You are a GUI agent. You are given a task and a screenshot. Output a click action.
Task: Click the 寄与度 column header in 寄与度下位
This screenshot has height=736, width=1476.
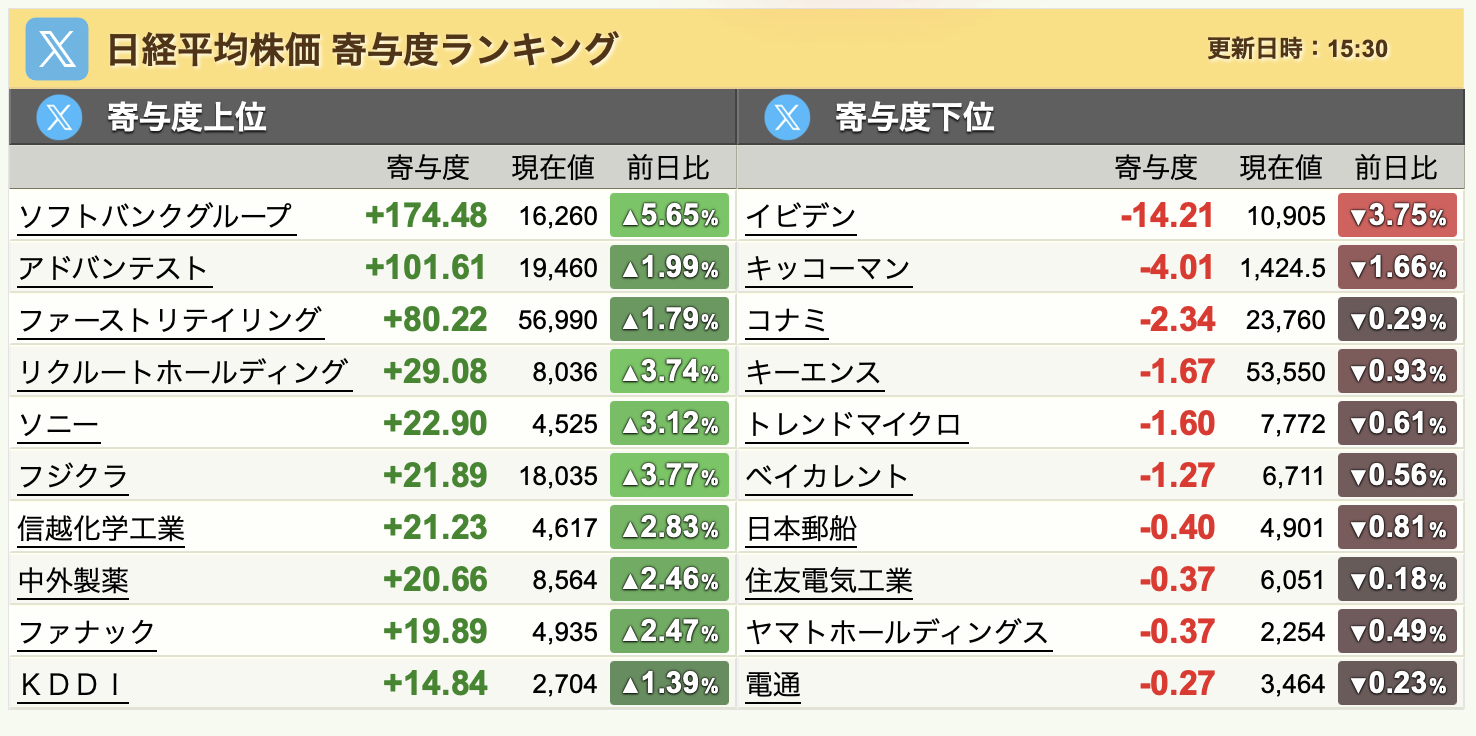click(x=1156, y=167)
